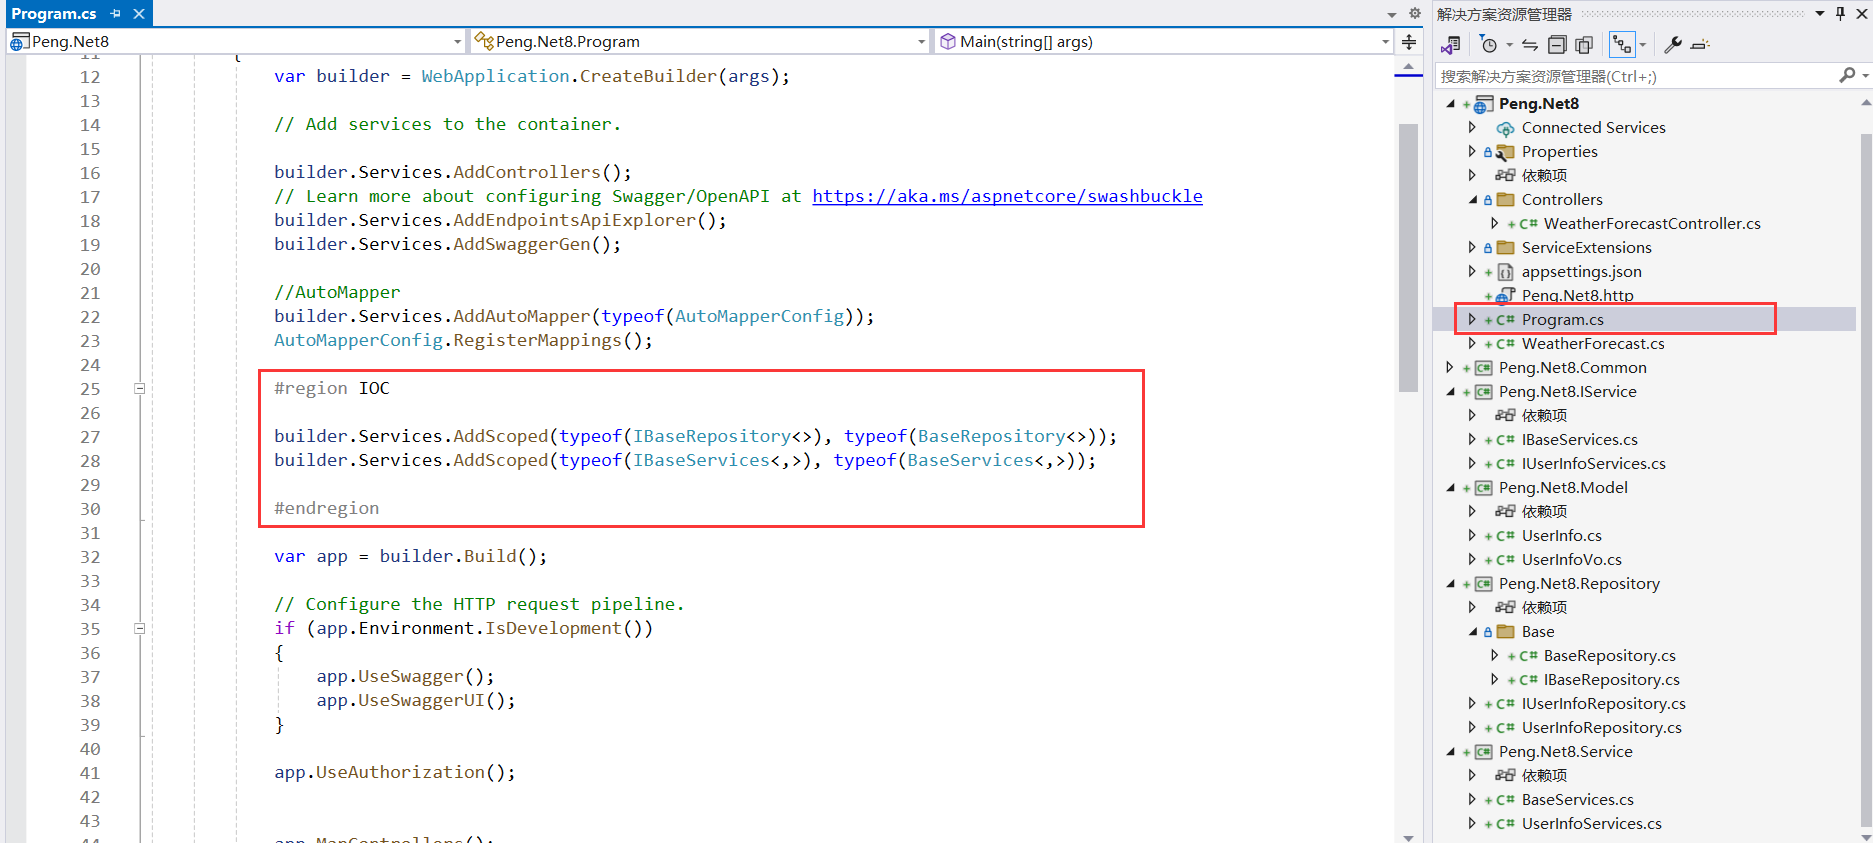Image resolution: width=1873 pixels, height=843 pixels.
Task: Open Solution Explorer search options dropdown arrow
Action: coord(1864,76)
